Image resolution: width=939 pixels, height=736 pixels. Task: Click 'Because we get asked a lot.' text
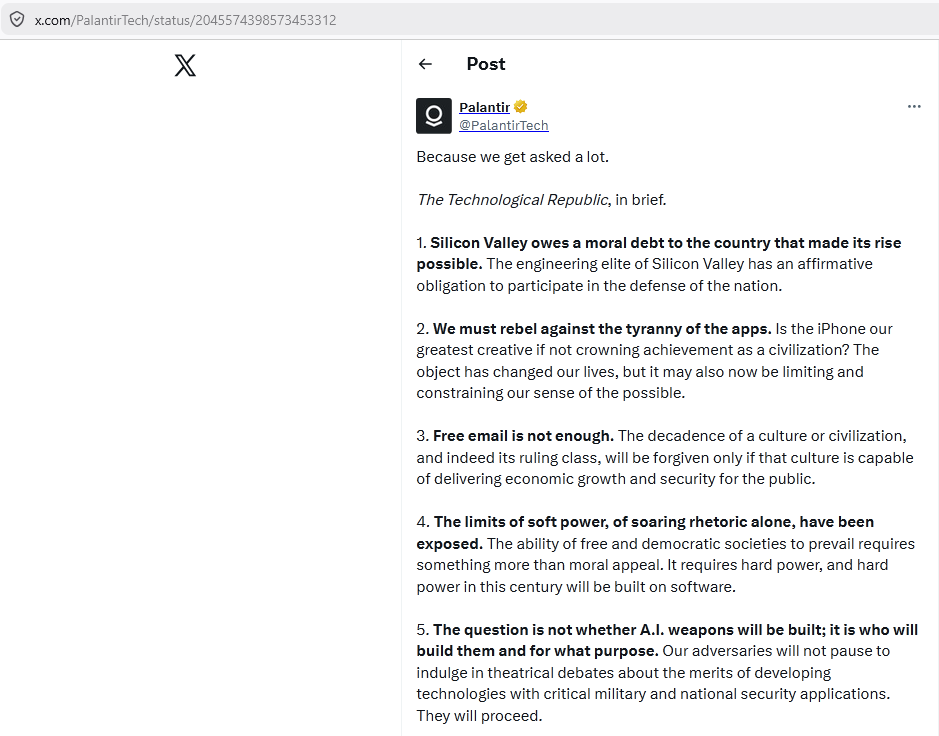pyautogui.click(x=513, y=157)
